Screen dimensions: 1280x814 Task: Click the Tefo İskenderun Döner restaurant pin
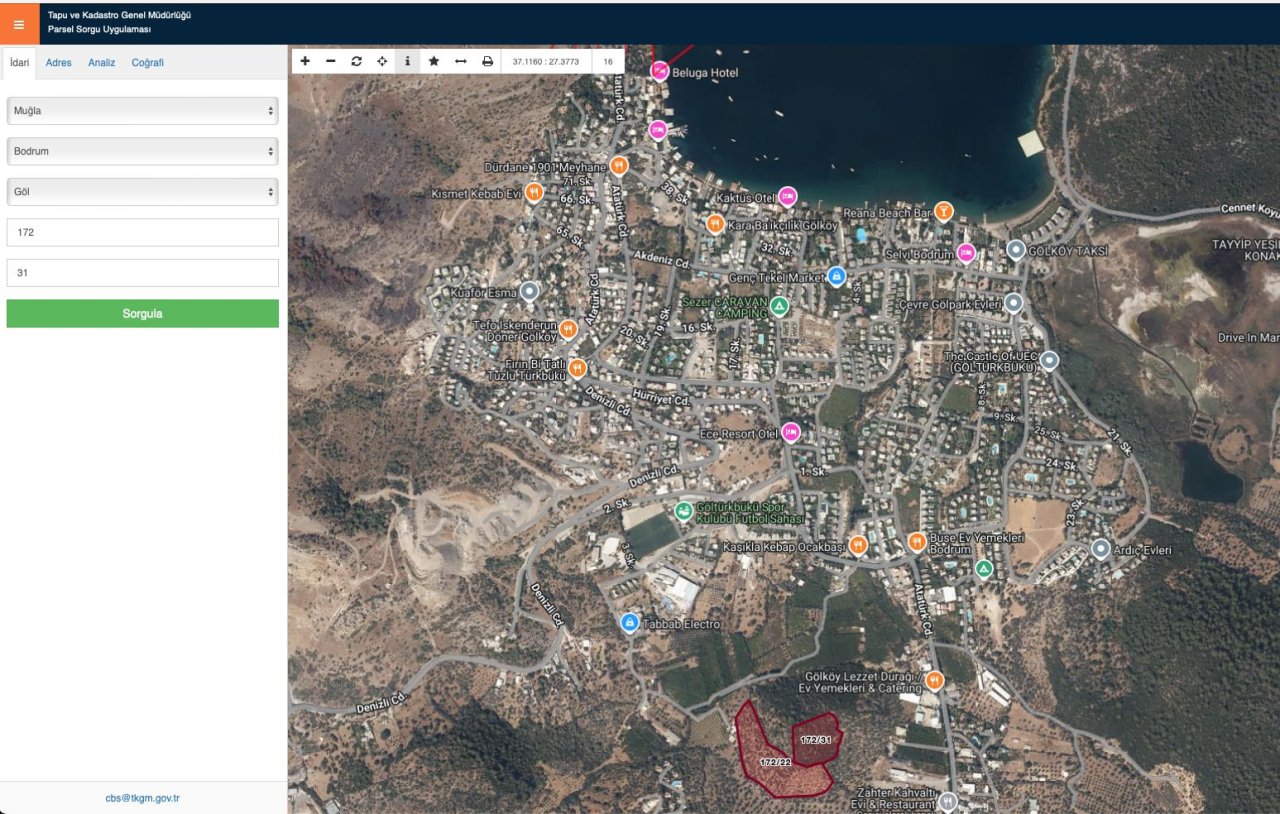tap(569, 328)
